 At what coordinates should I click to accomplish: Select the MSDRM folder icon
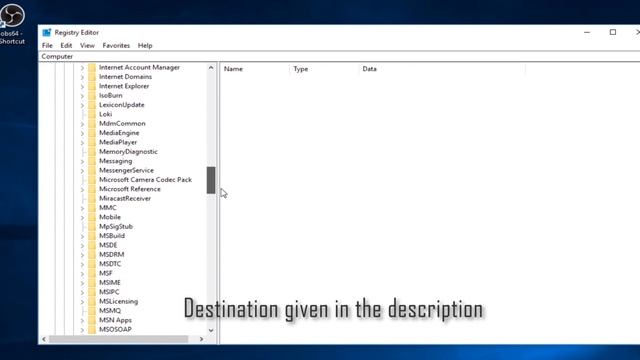coord(92,255)
